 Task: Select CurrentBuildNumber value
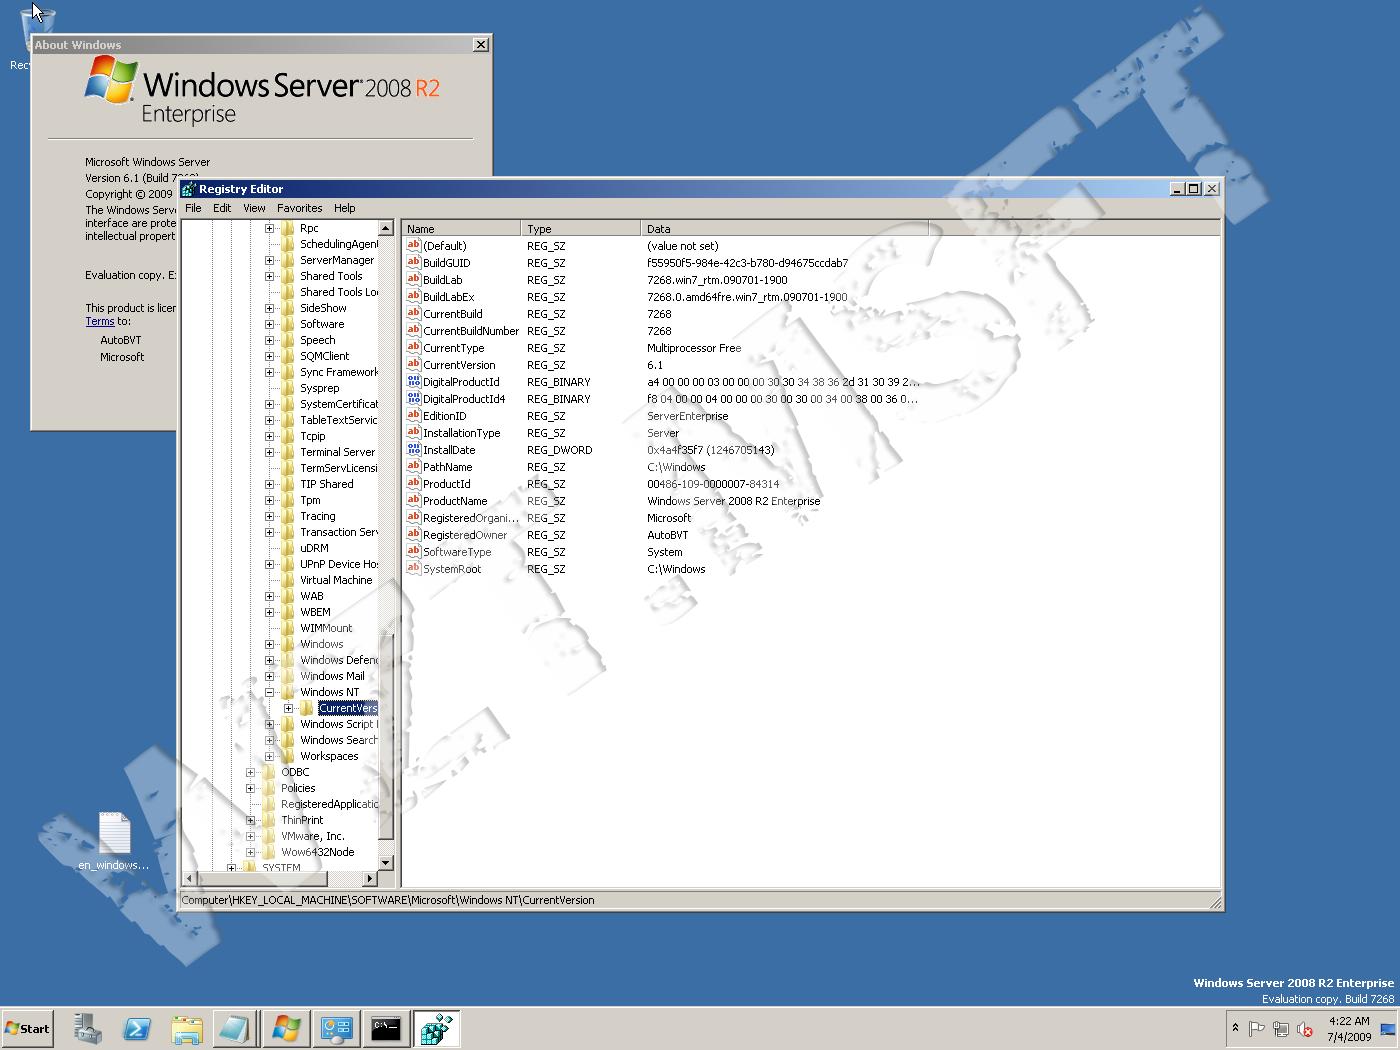coord(471,331)
